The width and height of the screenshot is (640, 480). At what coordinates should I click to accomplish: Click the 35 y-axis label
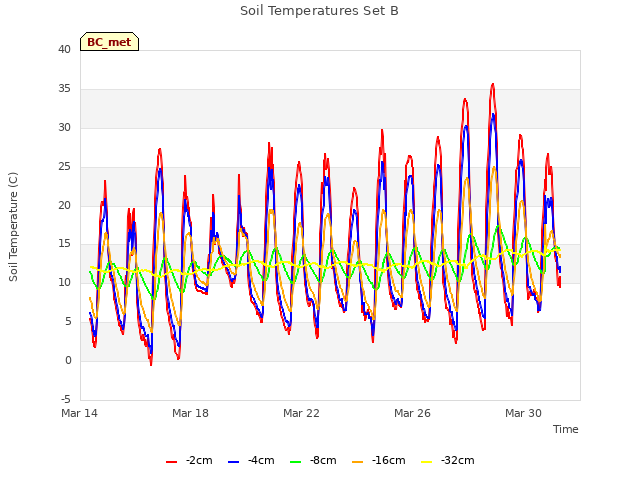click(64, 89)
